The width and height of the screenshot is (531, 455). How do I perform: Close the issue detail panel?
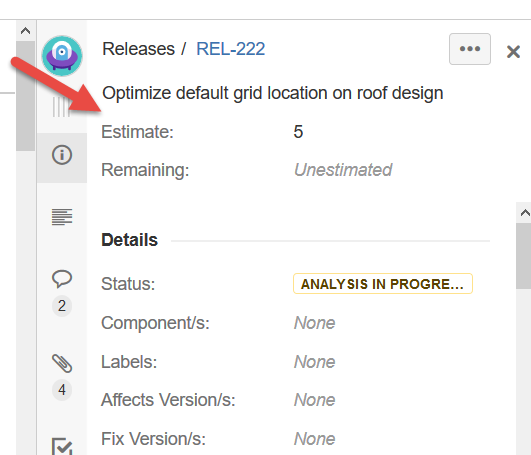tap(513, 52)
